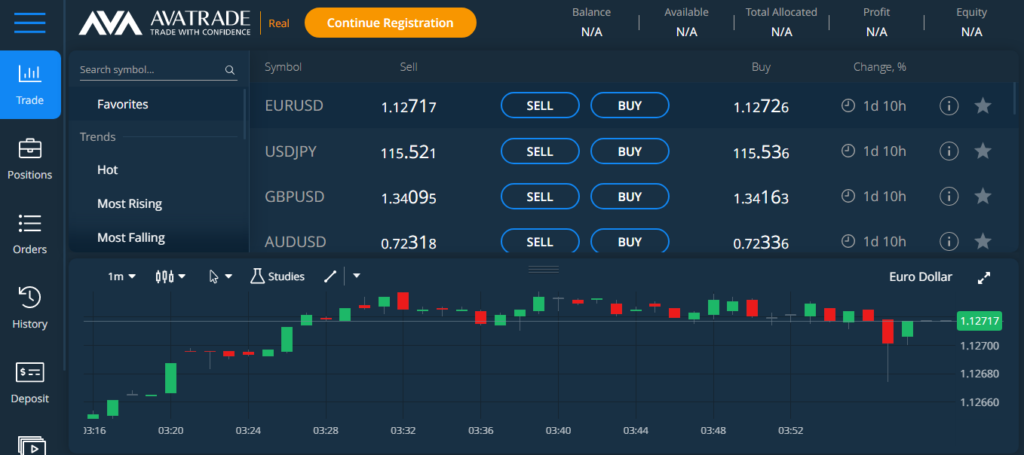The width and height of the screenshot is (1024, 455).
Task: Open the Deposit section
Action: coord(30,383)
